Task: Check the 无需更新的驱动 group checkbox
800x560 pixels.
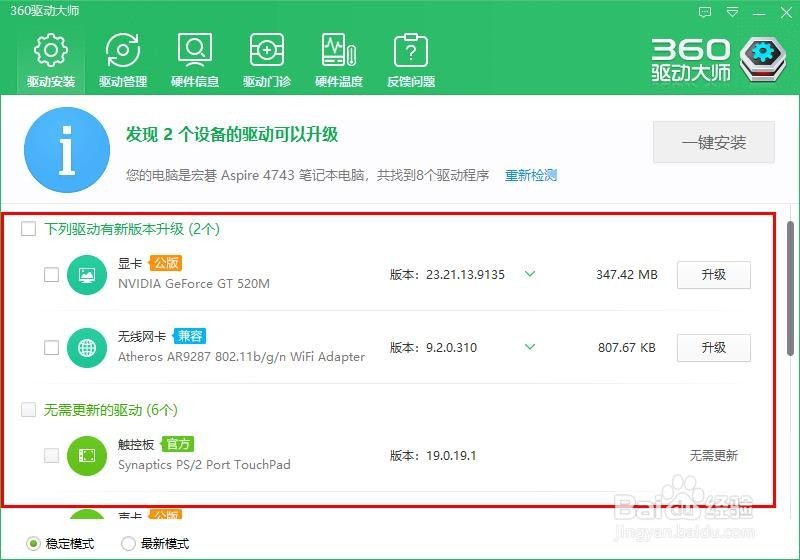Action: coord(29,410)
